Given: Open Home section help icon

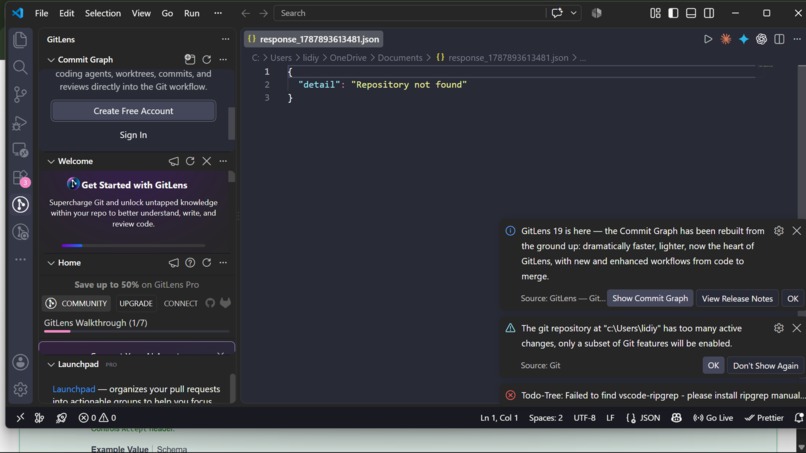Looking at the screenshot, I should [x=190, y=263].
